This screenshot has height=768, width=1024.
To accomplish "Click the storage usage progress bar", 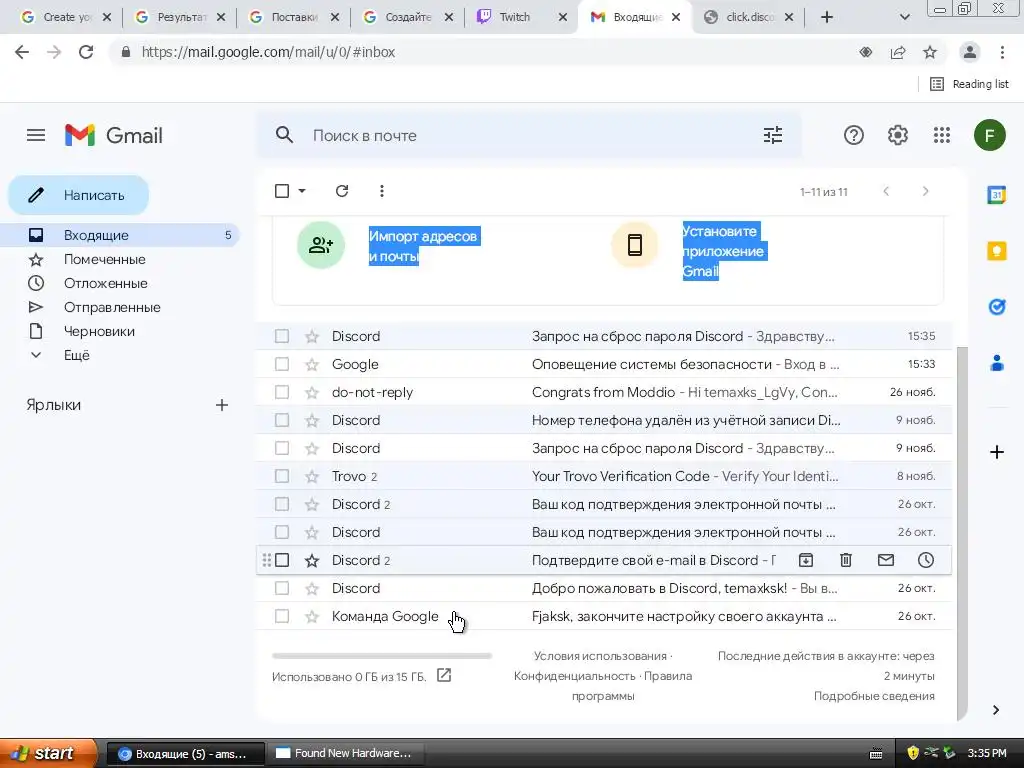I will point(382,655).
